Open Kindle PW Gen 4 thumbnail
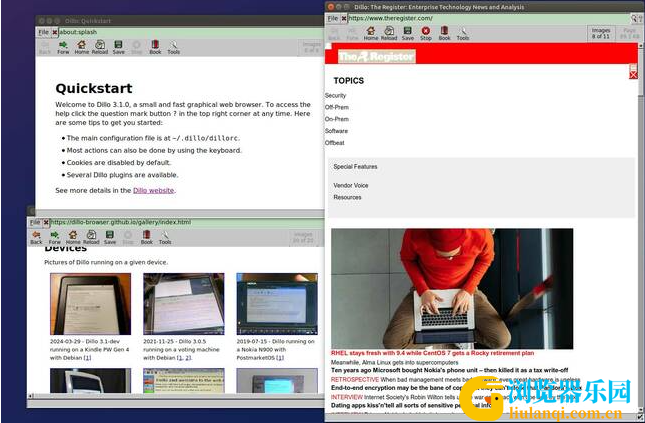This screenshot has height=423, width=645. (x=90, y=304)
